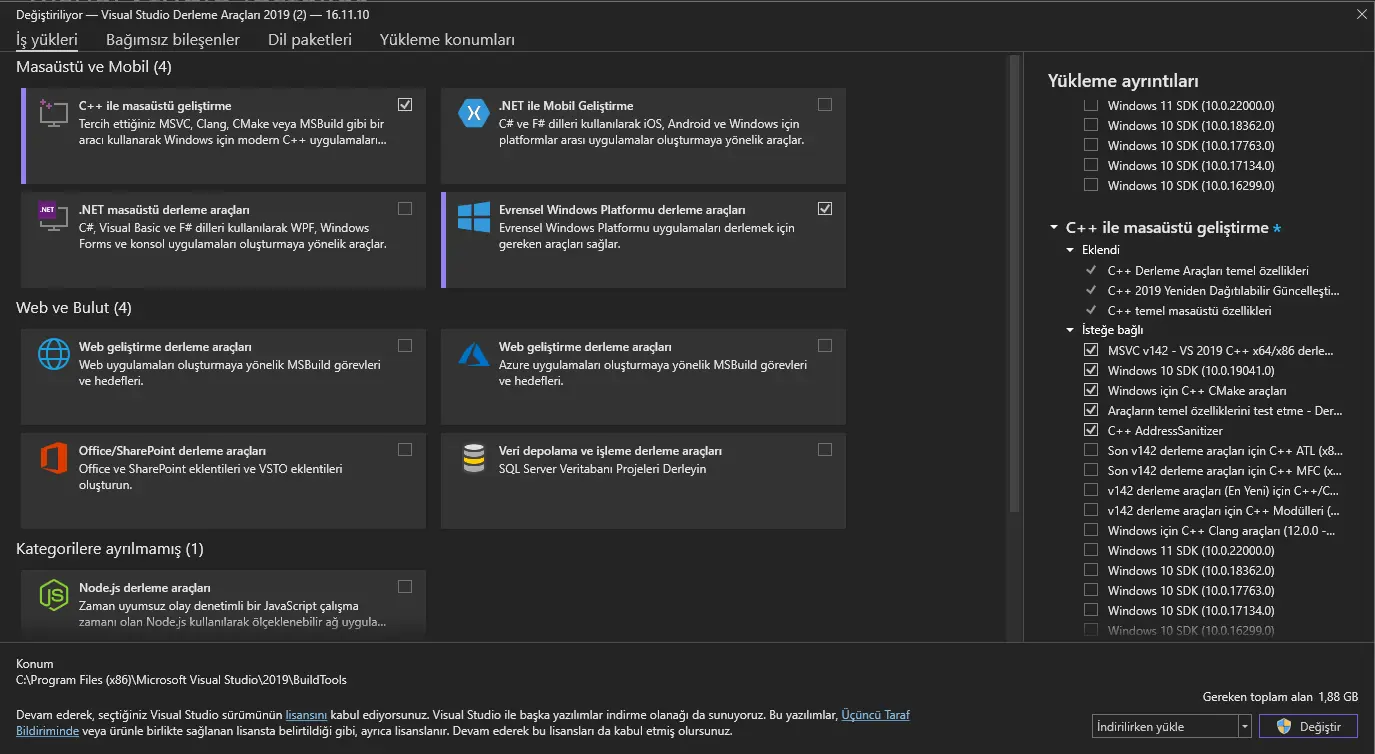The image size is (1375, 754).
Task: Open the Dil paketleri tab
Action: 310,40
